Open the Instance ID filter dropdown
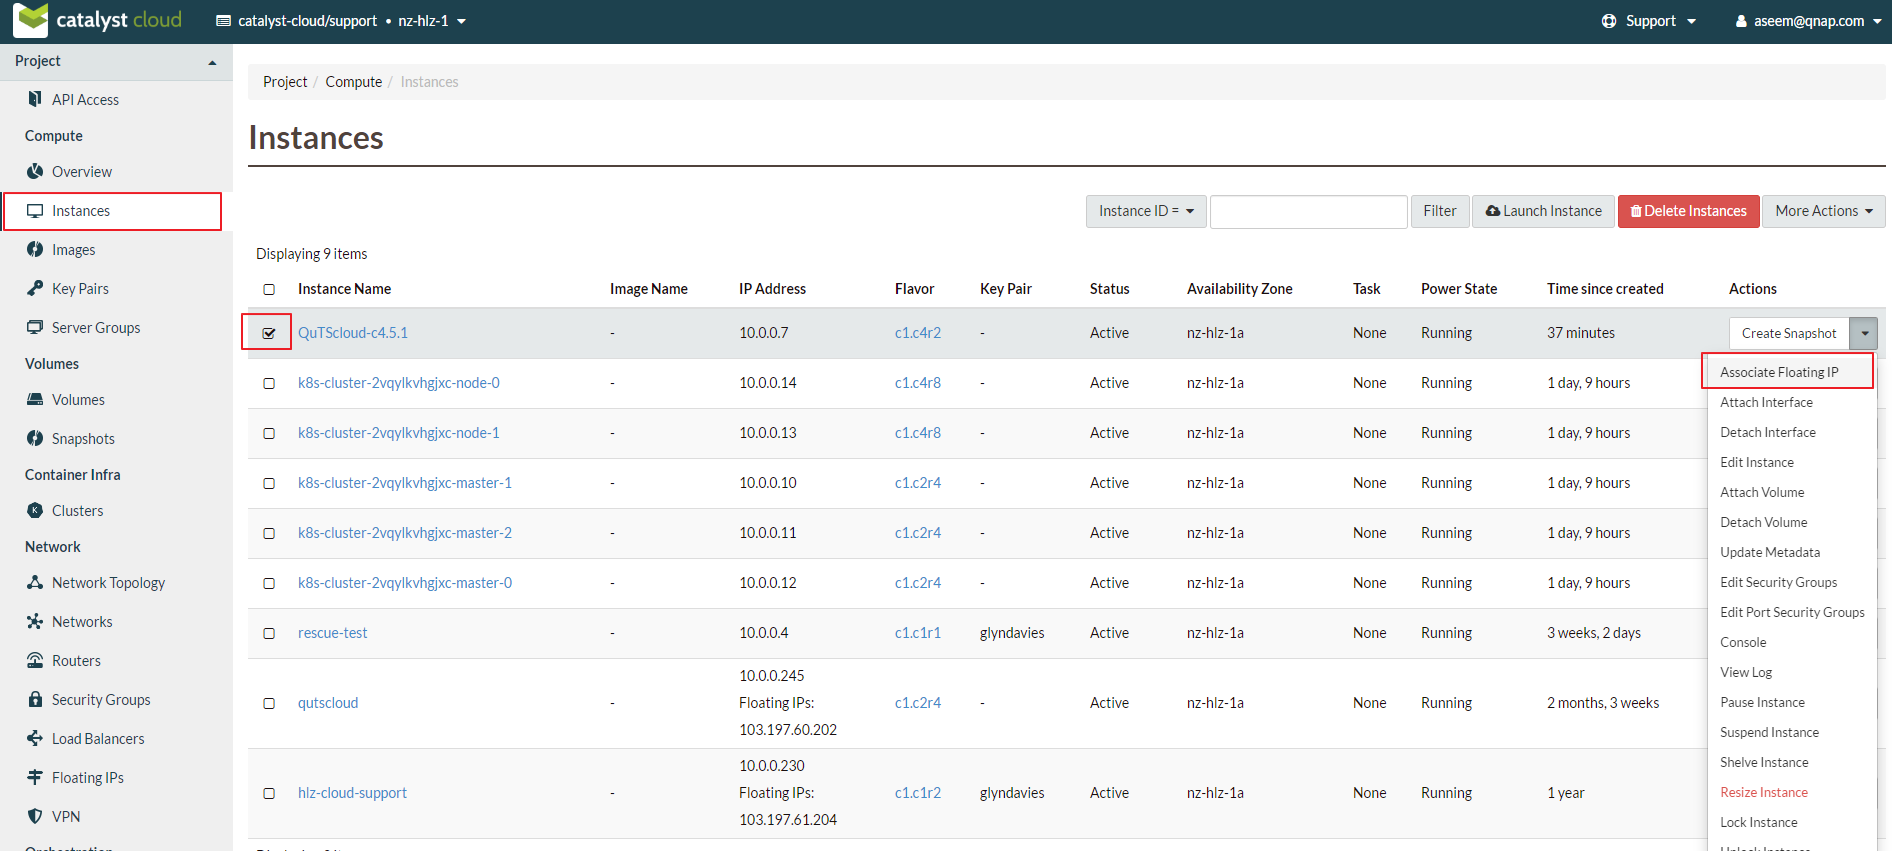 tap(1146, 211)
